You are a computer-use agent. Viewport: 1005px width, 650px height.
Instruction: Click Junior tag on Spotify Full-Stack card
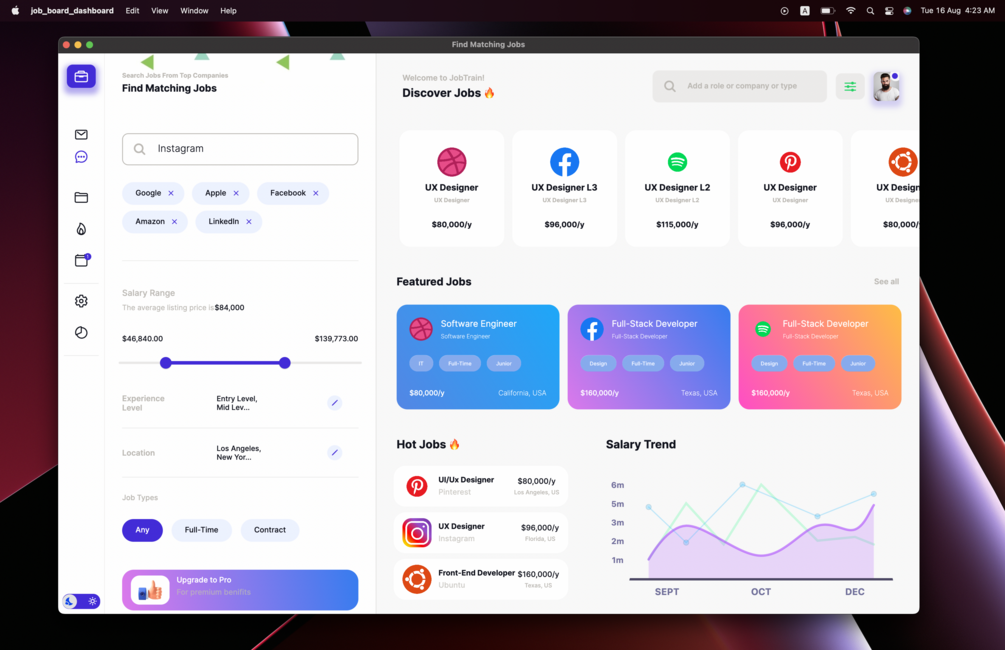pos(858,363)
